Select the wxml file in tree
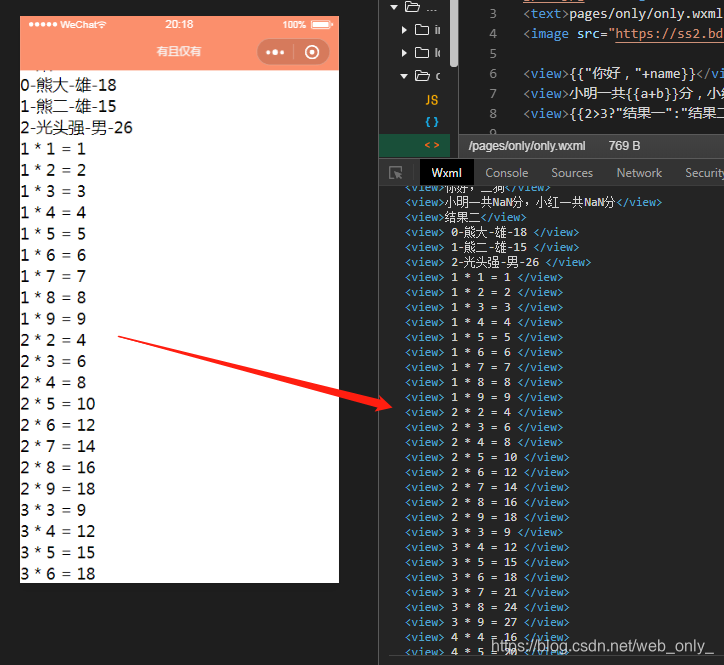This screenshot has height=665, width=724. click(432, 145)
